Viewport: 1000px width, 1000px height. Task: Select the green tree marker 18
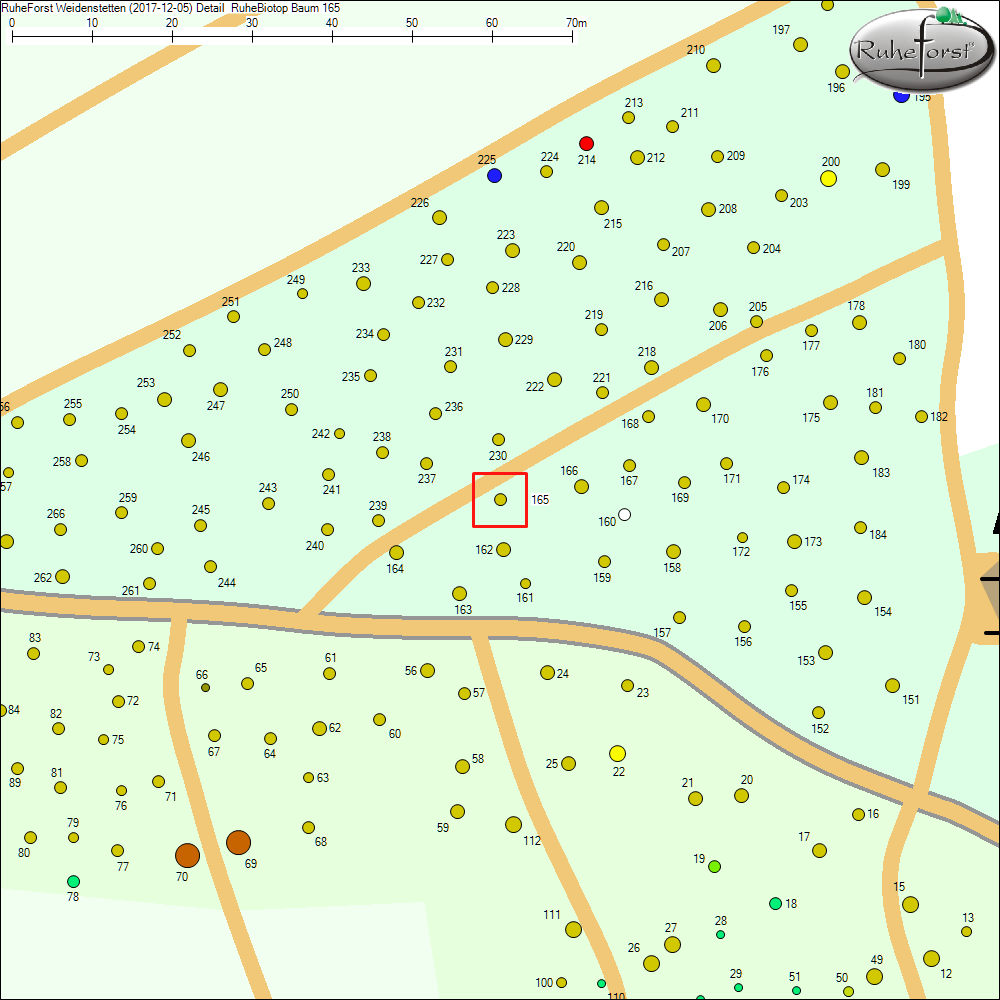[x=775, y=904]
